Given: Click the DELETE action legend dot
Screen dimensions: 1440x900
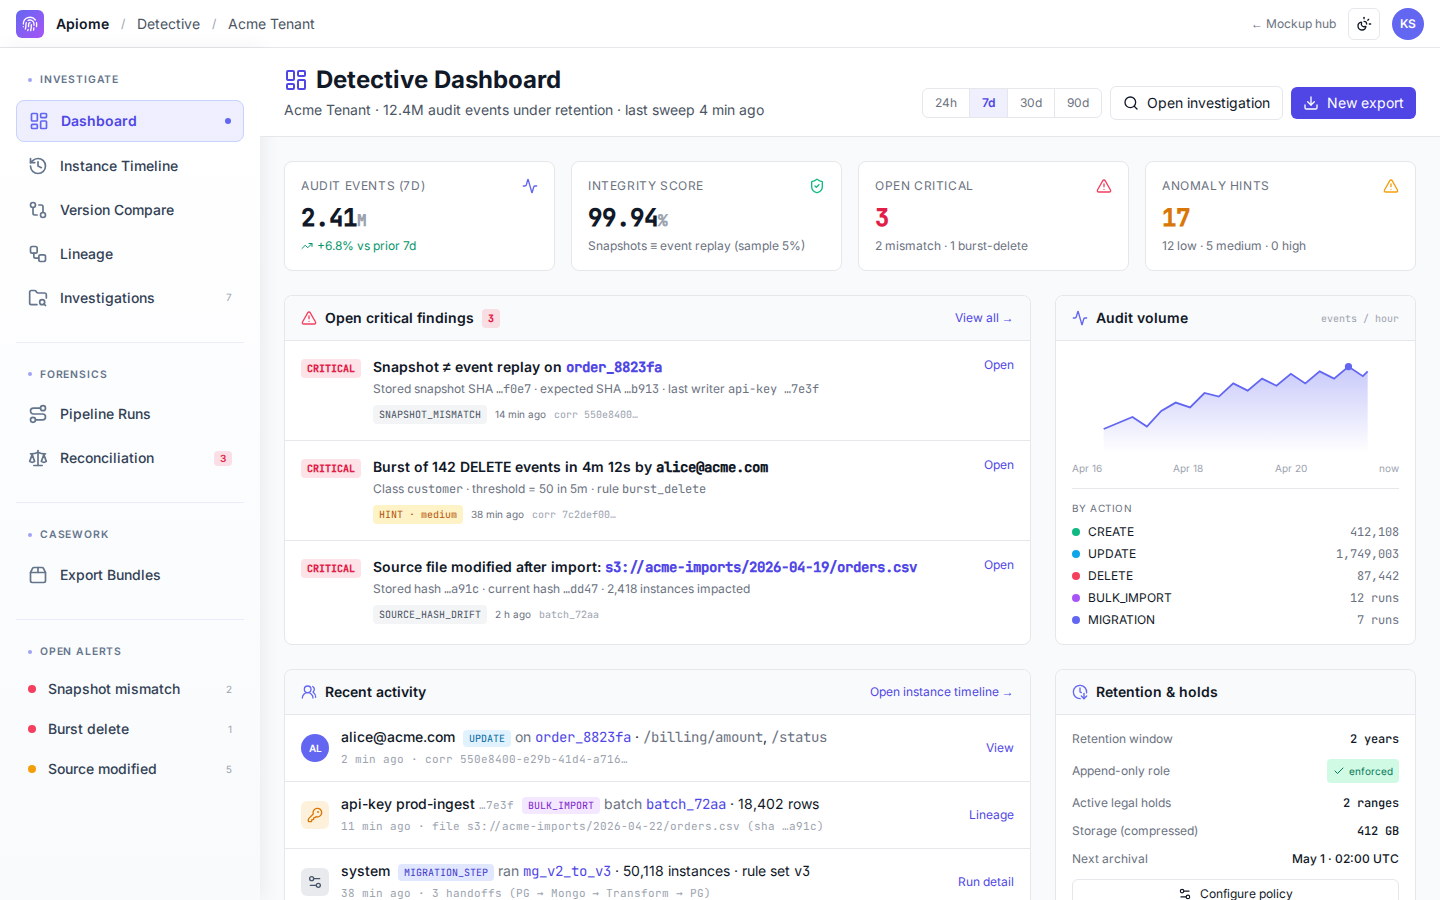Looking at the screenshot, I should pos(1076,576).
